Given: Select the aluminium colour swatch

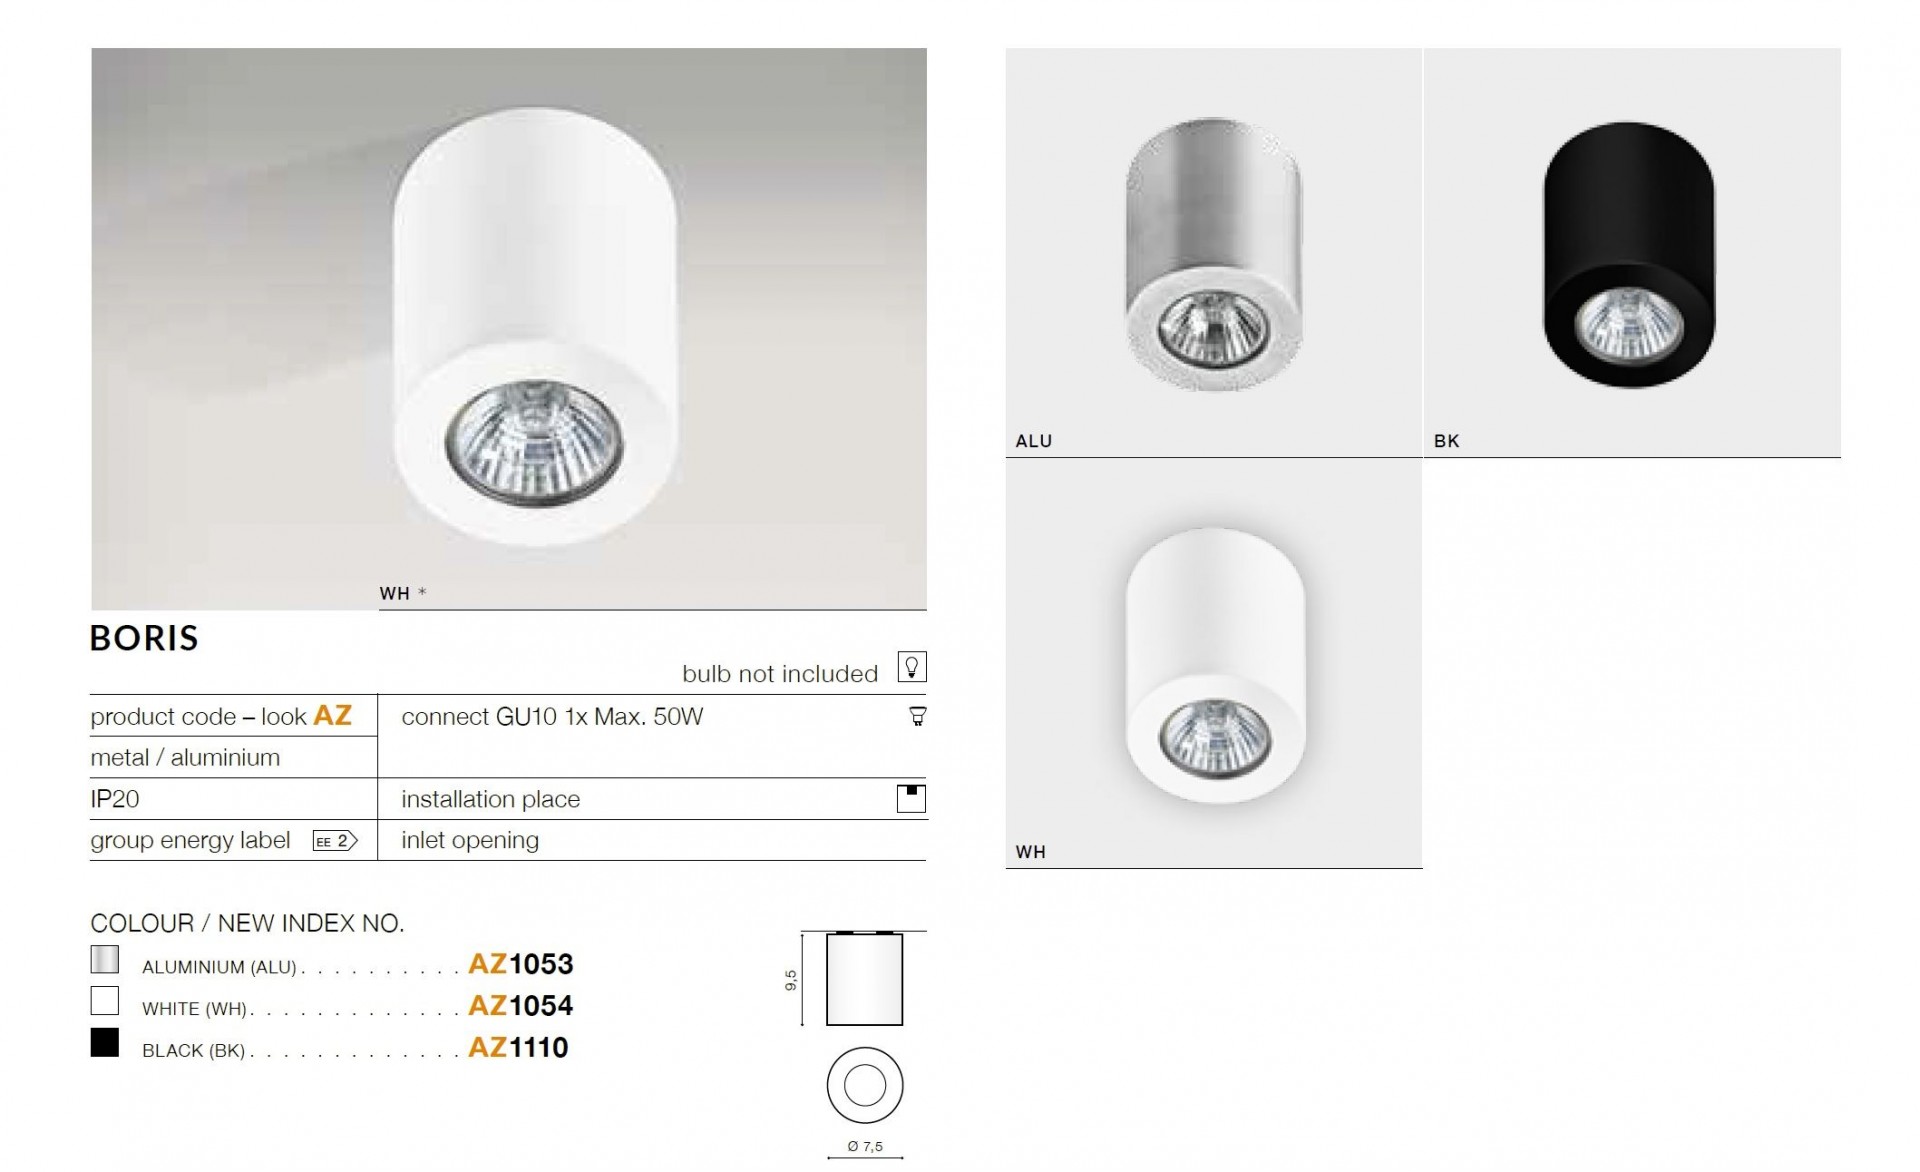Looking at the screenshot, I should pyautogui.click(x=105, y=960).
